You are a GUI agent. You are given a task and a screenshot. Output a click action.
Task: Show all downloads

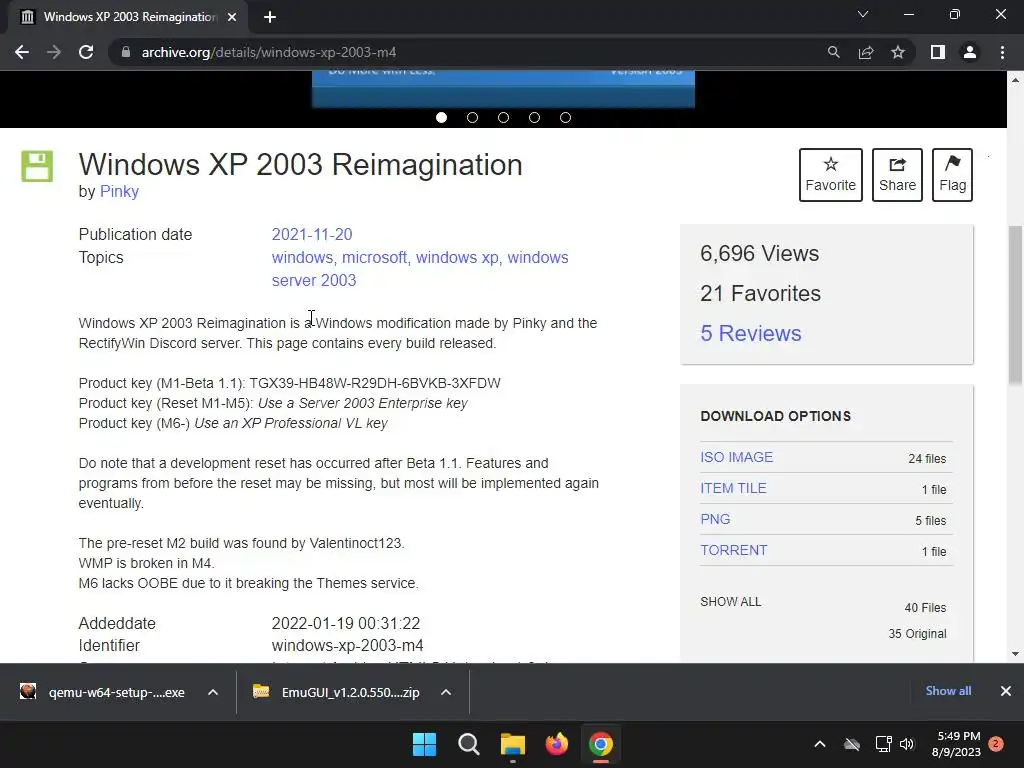tap(948, 691)
